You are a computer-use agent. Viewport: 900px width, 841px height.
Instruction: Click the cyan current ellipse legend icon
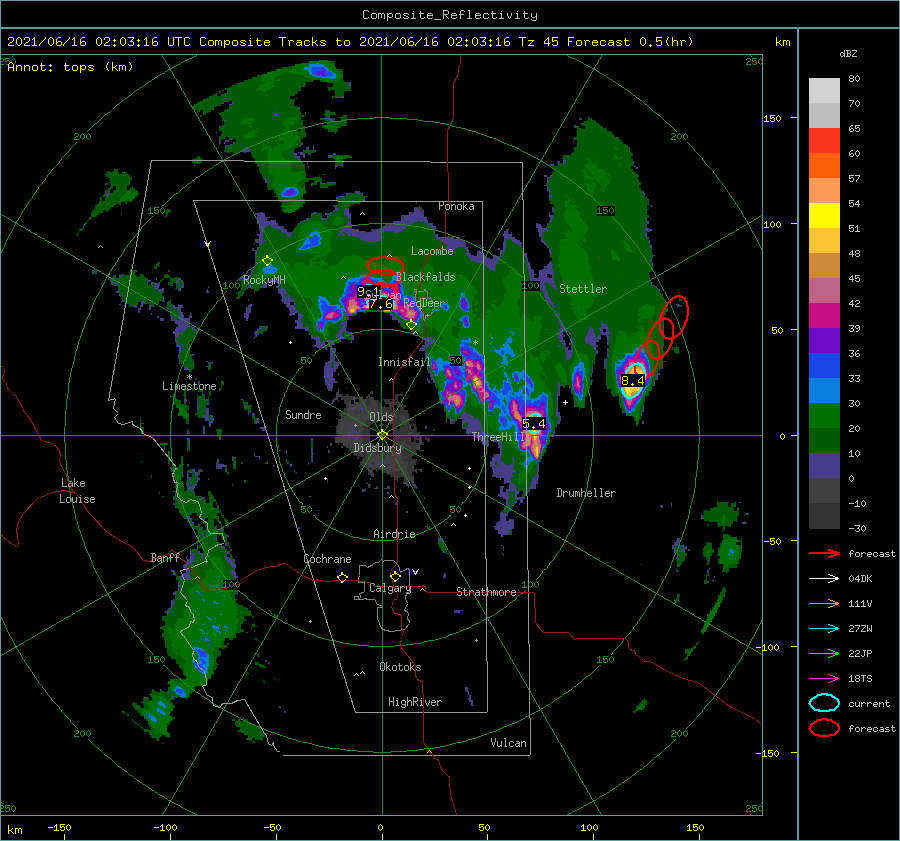[x=824, y=703]
